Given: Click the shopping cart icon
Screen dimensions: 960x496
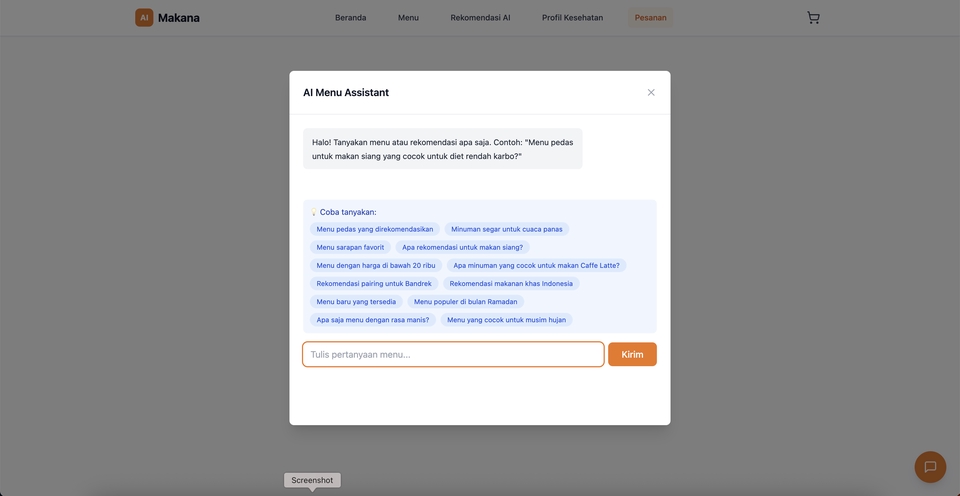Looking at the screenshot, I should [x=813, y=17].
